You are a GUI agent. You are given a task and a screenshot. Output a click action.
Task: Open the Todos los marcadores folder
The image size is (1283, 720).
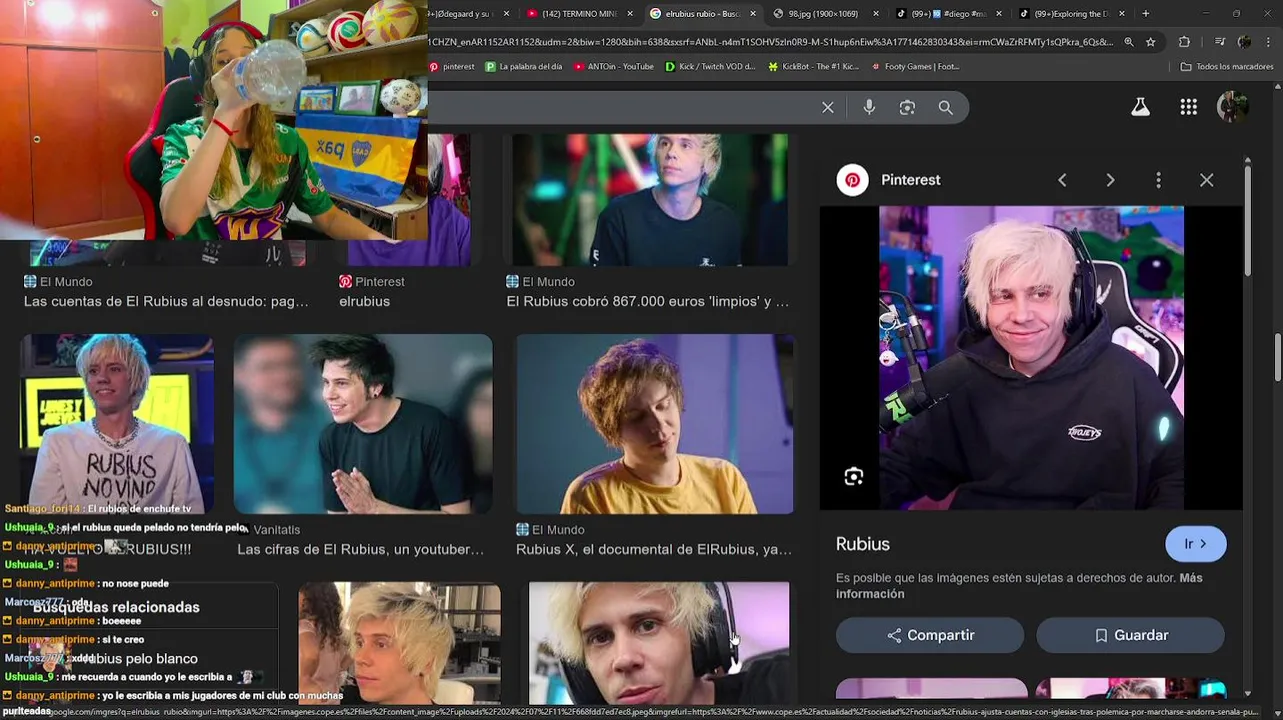(1227, 67)
